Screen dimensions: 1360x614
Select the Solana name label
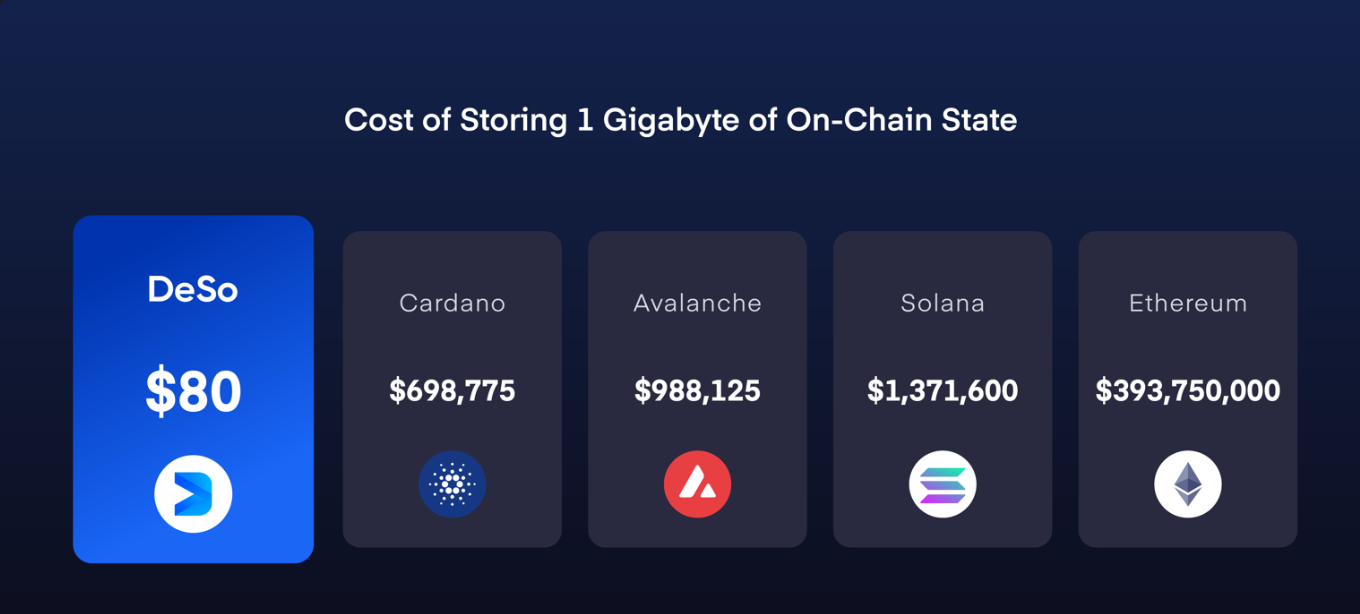tap(942, 303)
